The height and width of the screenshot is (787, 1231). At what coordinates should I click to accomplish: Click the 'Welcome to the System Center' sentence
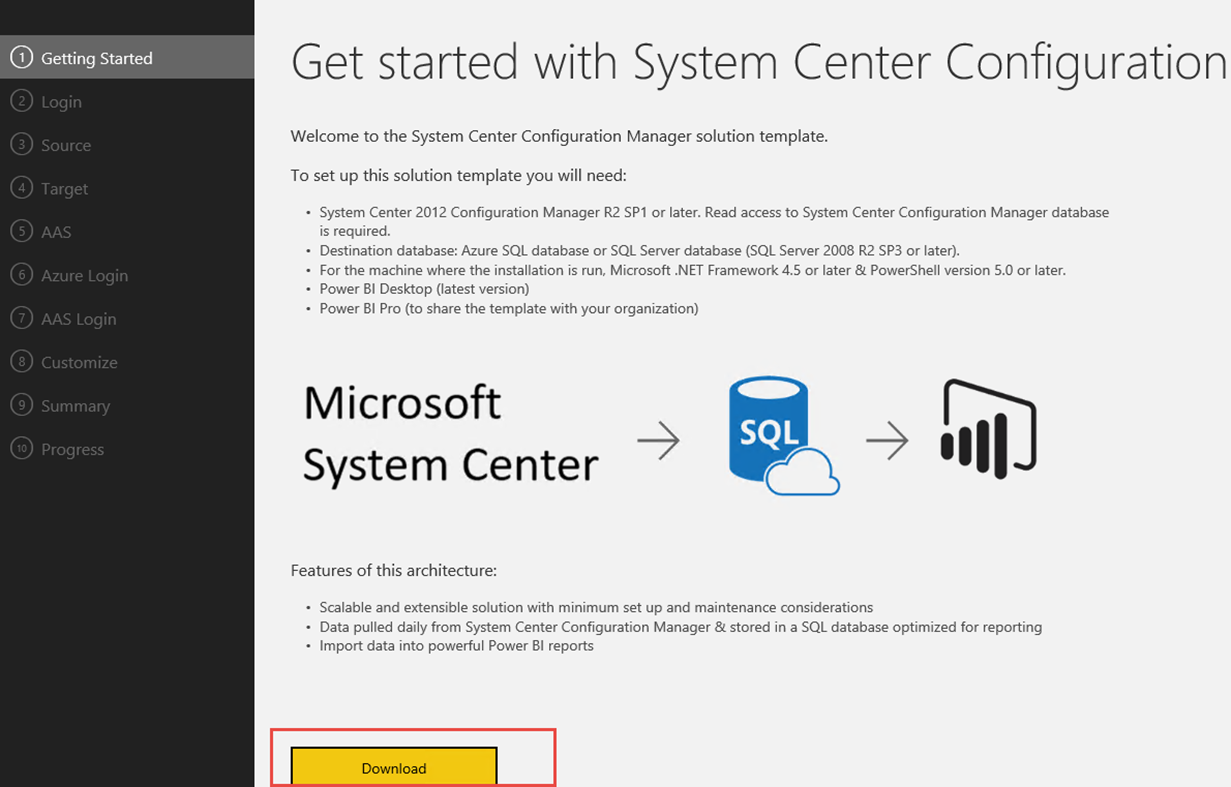pos(559,136)
